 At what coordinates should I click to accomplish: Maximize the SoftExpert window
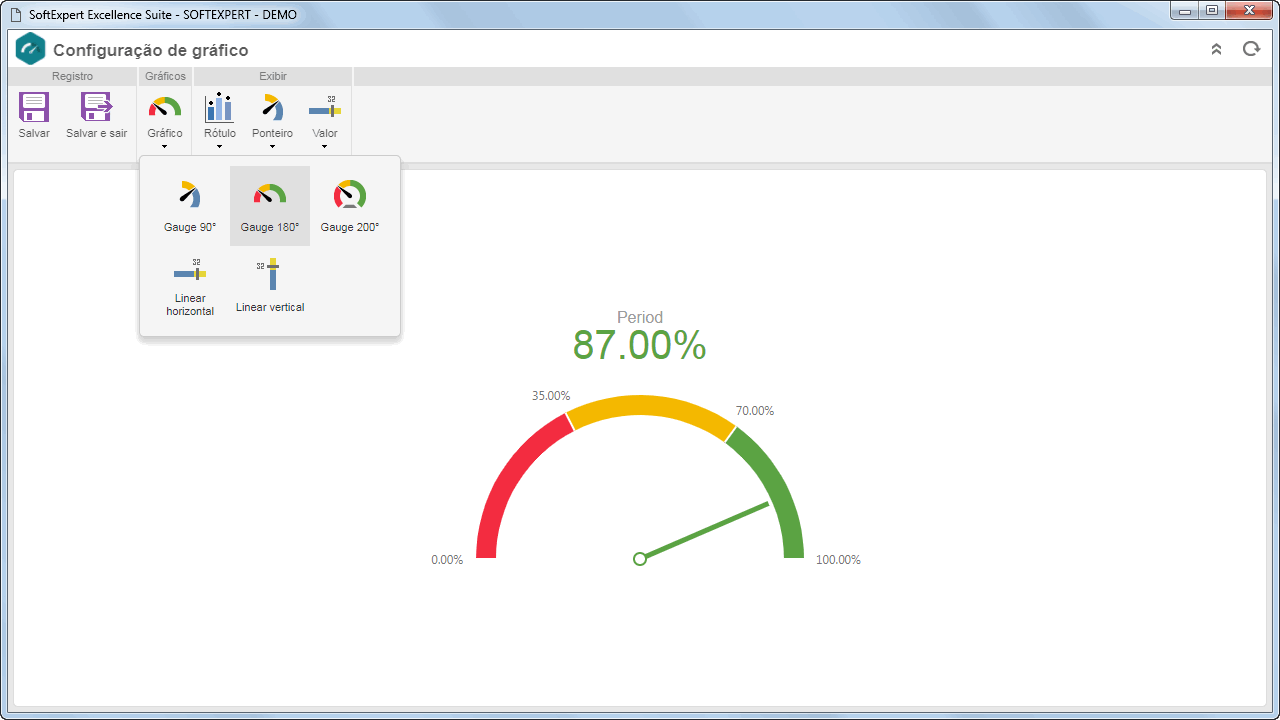[x=1211, y=10]
